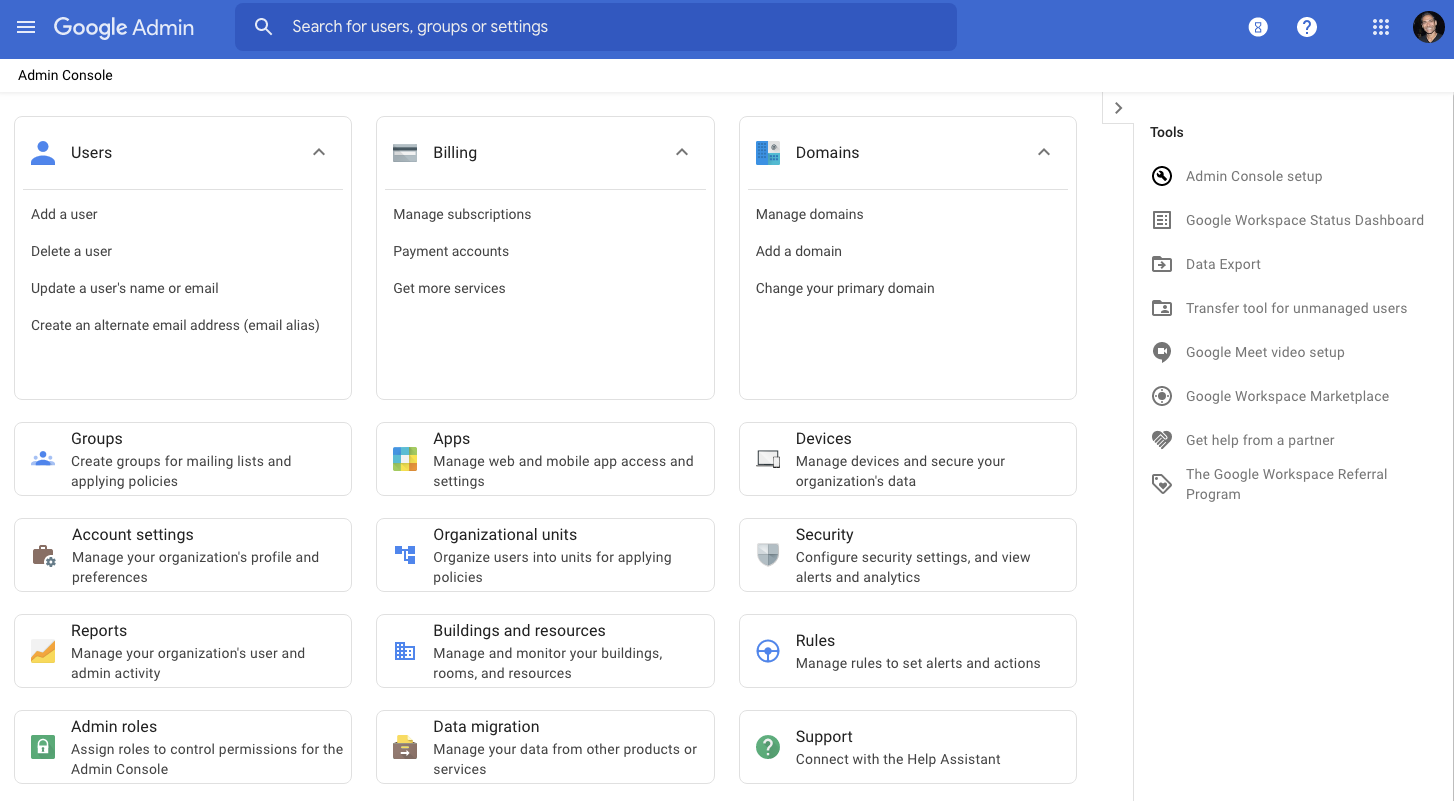Viewport: 1454px width, 801px height.
Task: Click the Admin Console setup clock icon
Action: click(x=1161, y=176)
